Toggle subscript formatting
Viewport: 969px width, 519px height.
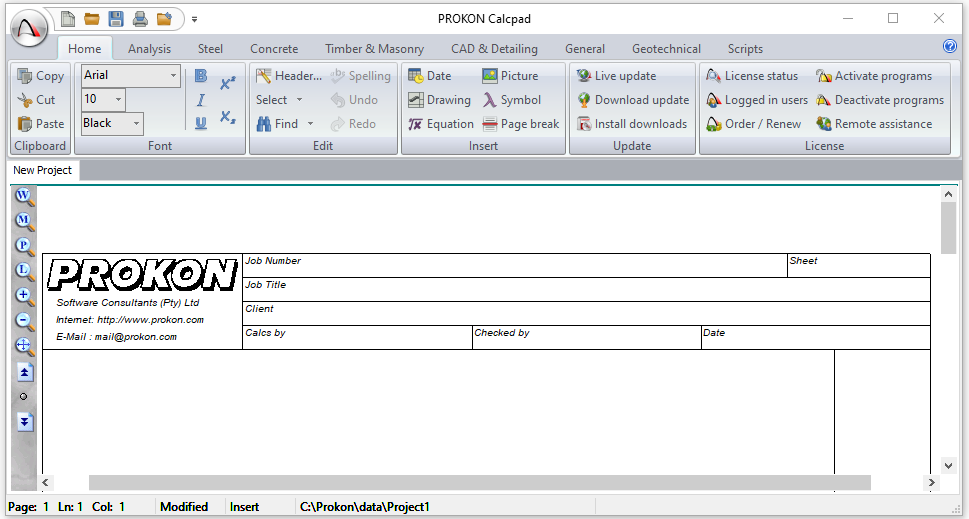[227, 116]
